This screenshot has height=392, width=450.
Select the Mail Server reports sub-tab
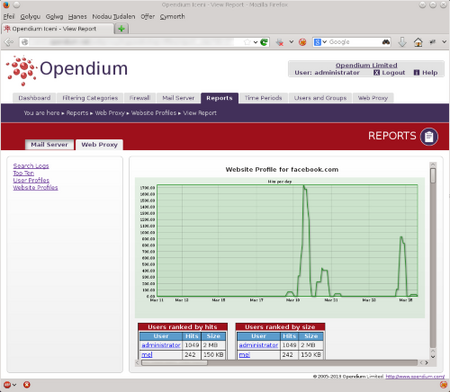point(49,145)
